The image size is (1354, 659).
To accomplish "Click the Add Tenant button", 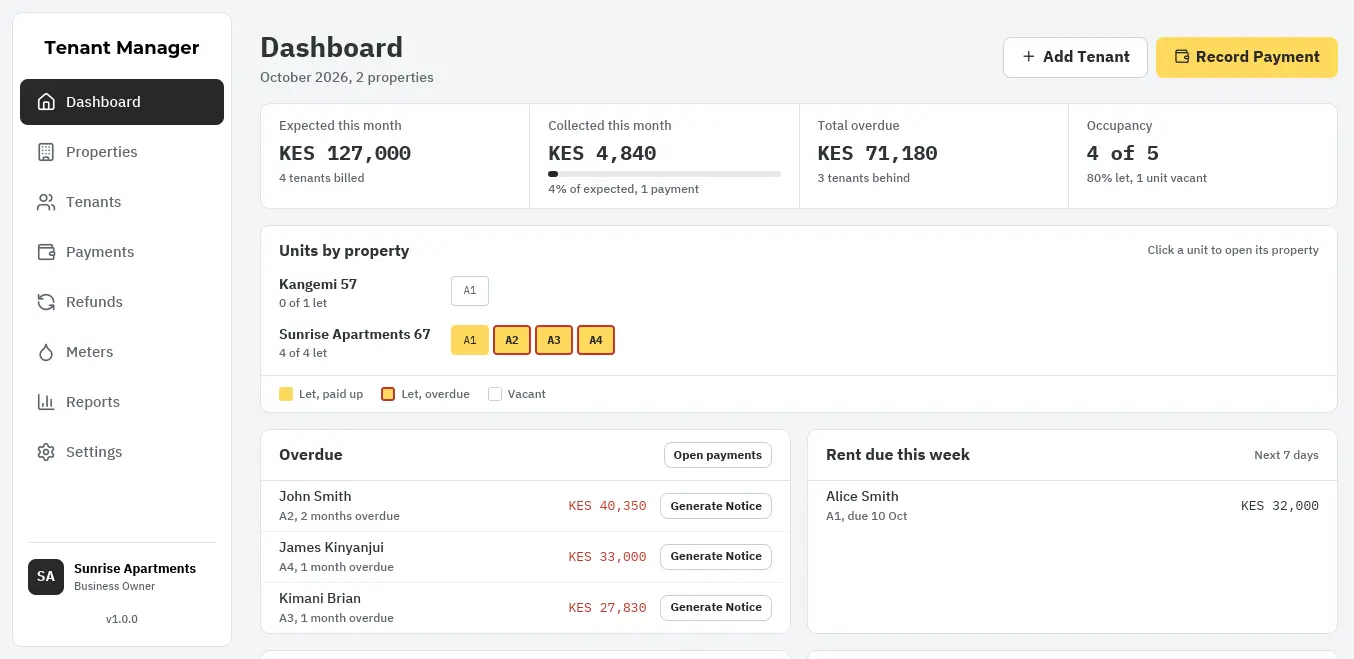I will pyautogui.click(x=1075, y=57).
